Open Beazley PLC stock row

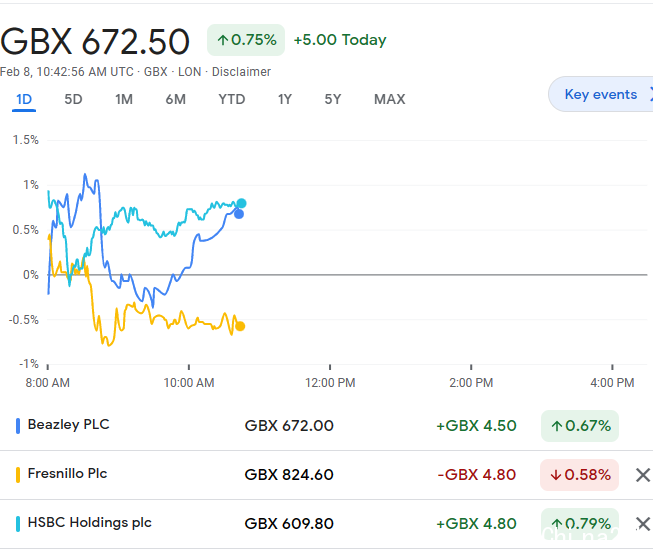[69, 425]
